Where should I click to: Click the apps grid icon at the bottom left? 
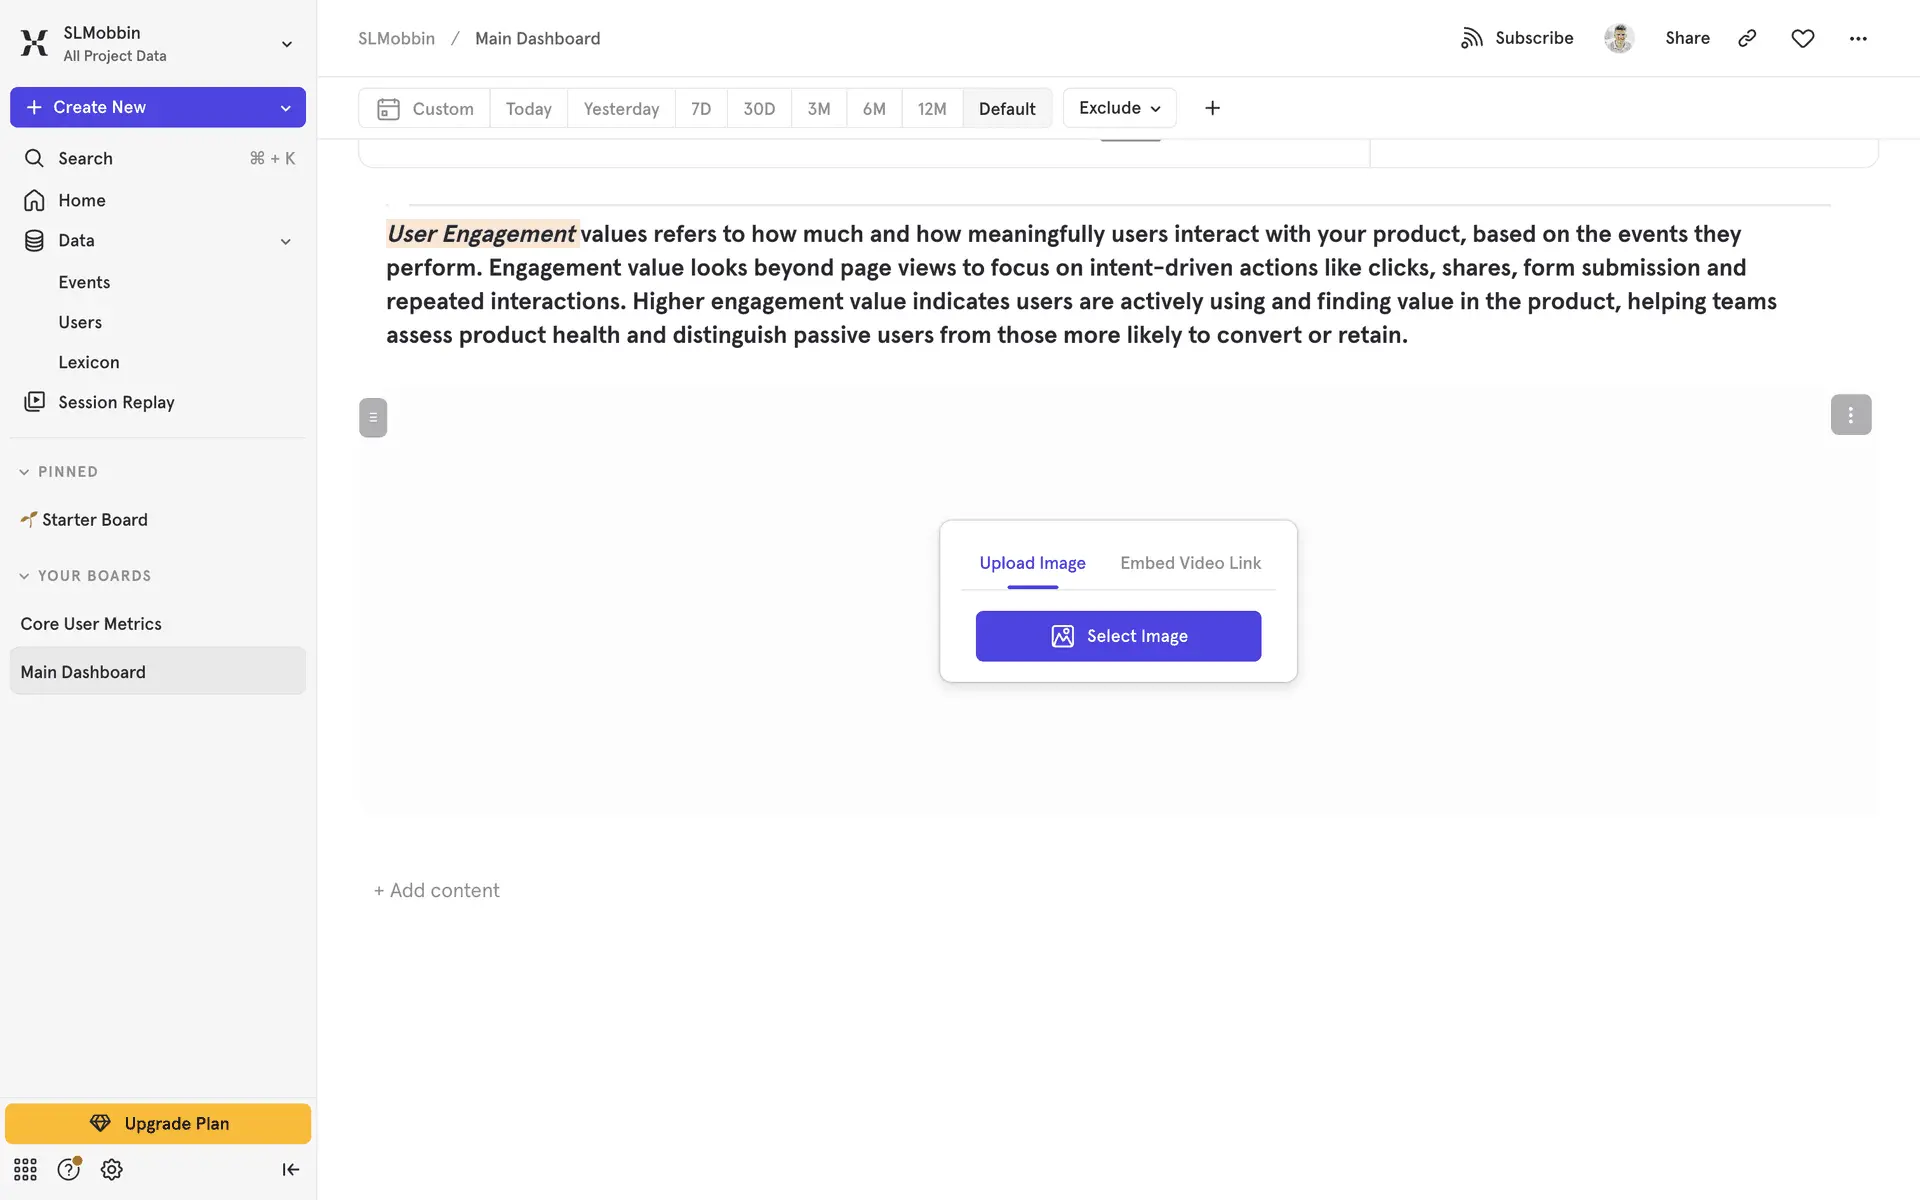(x=25, y=1169)
